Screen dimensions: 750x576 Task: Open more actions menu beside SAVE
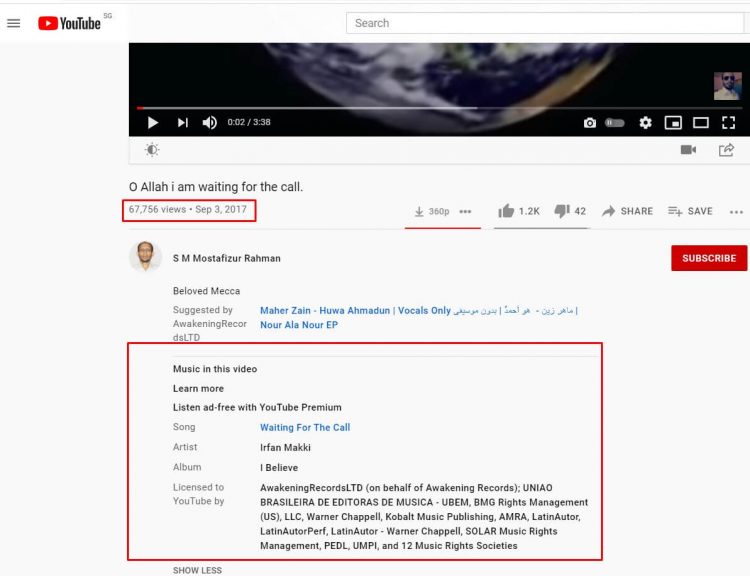pyautogui.click(x=736, y=211)
